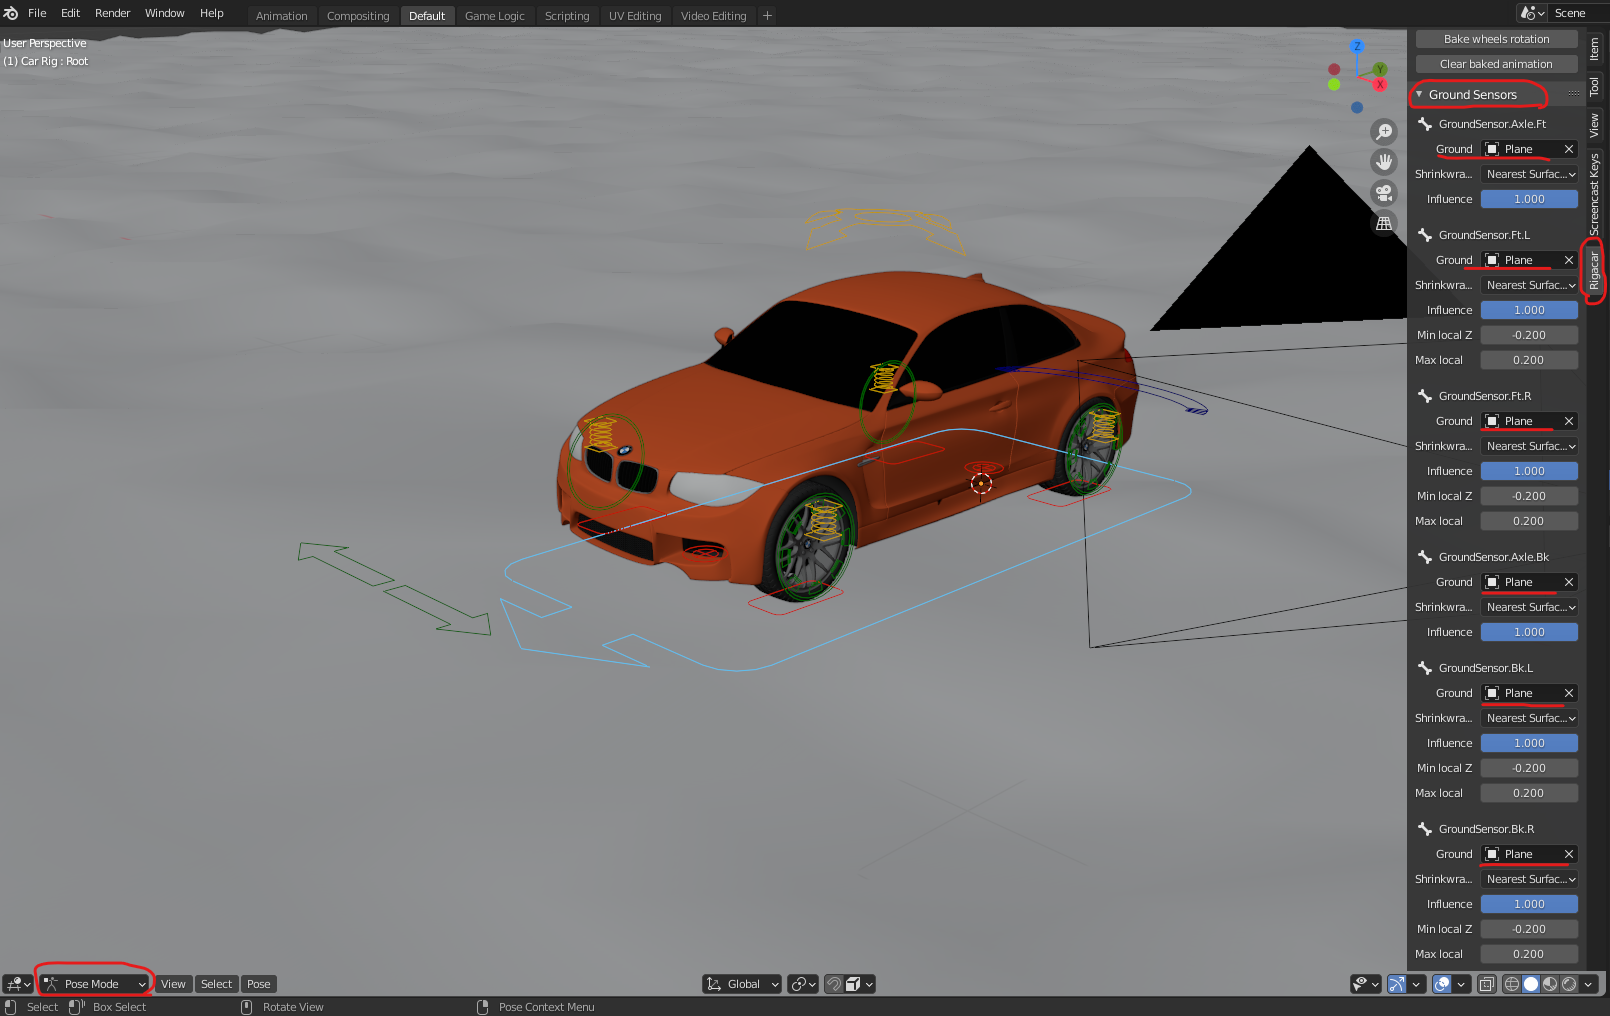
Task: Toggle snapping magnet icon
Action: pos(834,984)
